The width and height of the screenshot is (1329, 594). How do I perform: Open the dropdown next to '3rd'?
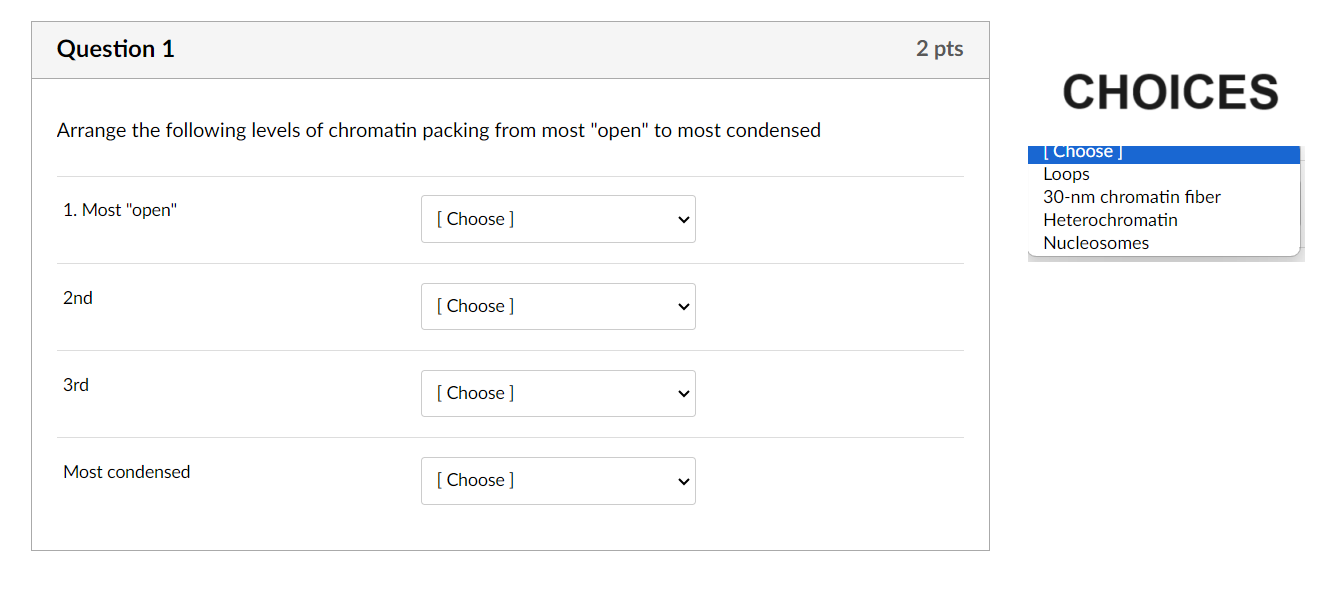(557, 393)
